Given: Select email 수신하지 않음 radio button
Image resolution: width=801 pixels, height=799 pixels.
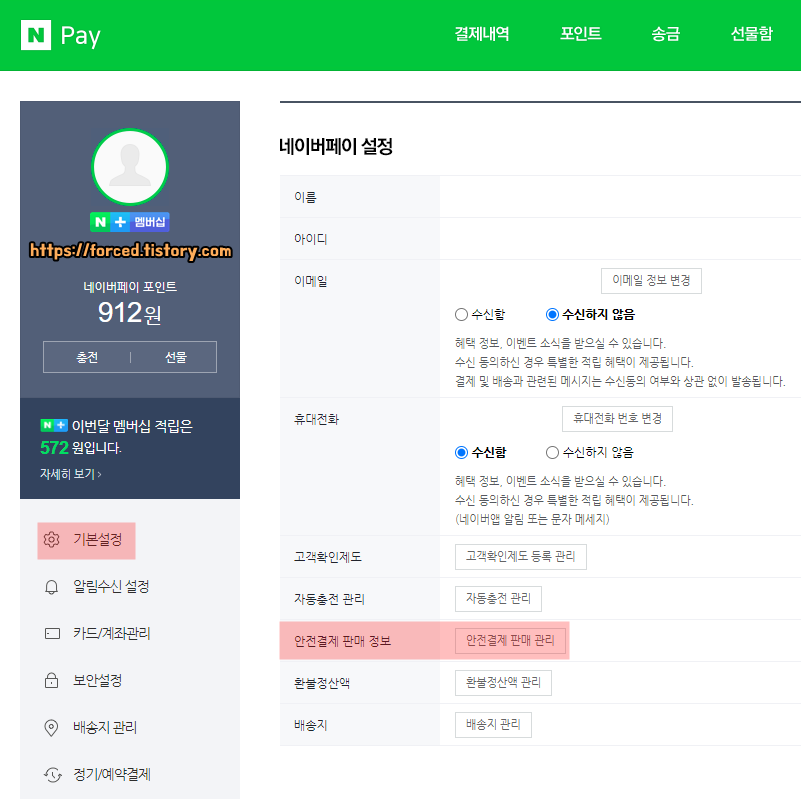Looking at the screenshot, I should pyautogui.click(x=552, y=315).
